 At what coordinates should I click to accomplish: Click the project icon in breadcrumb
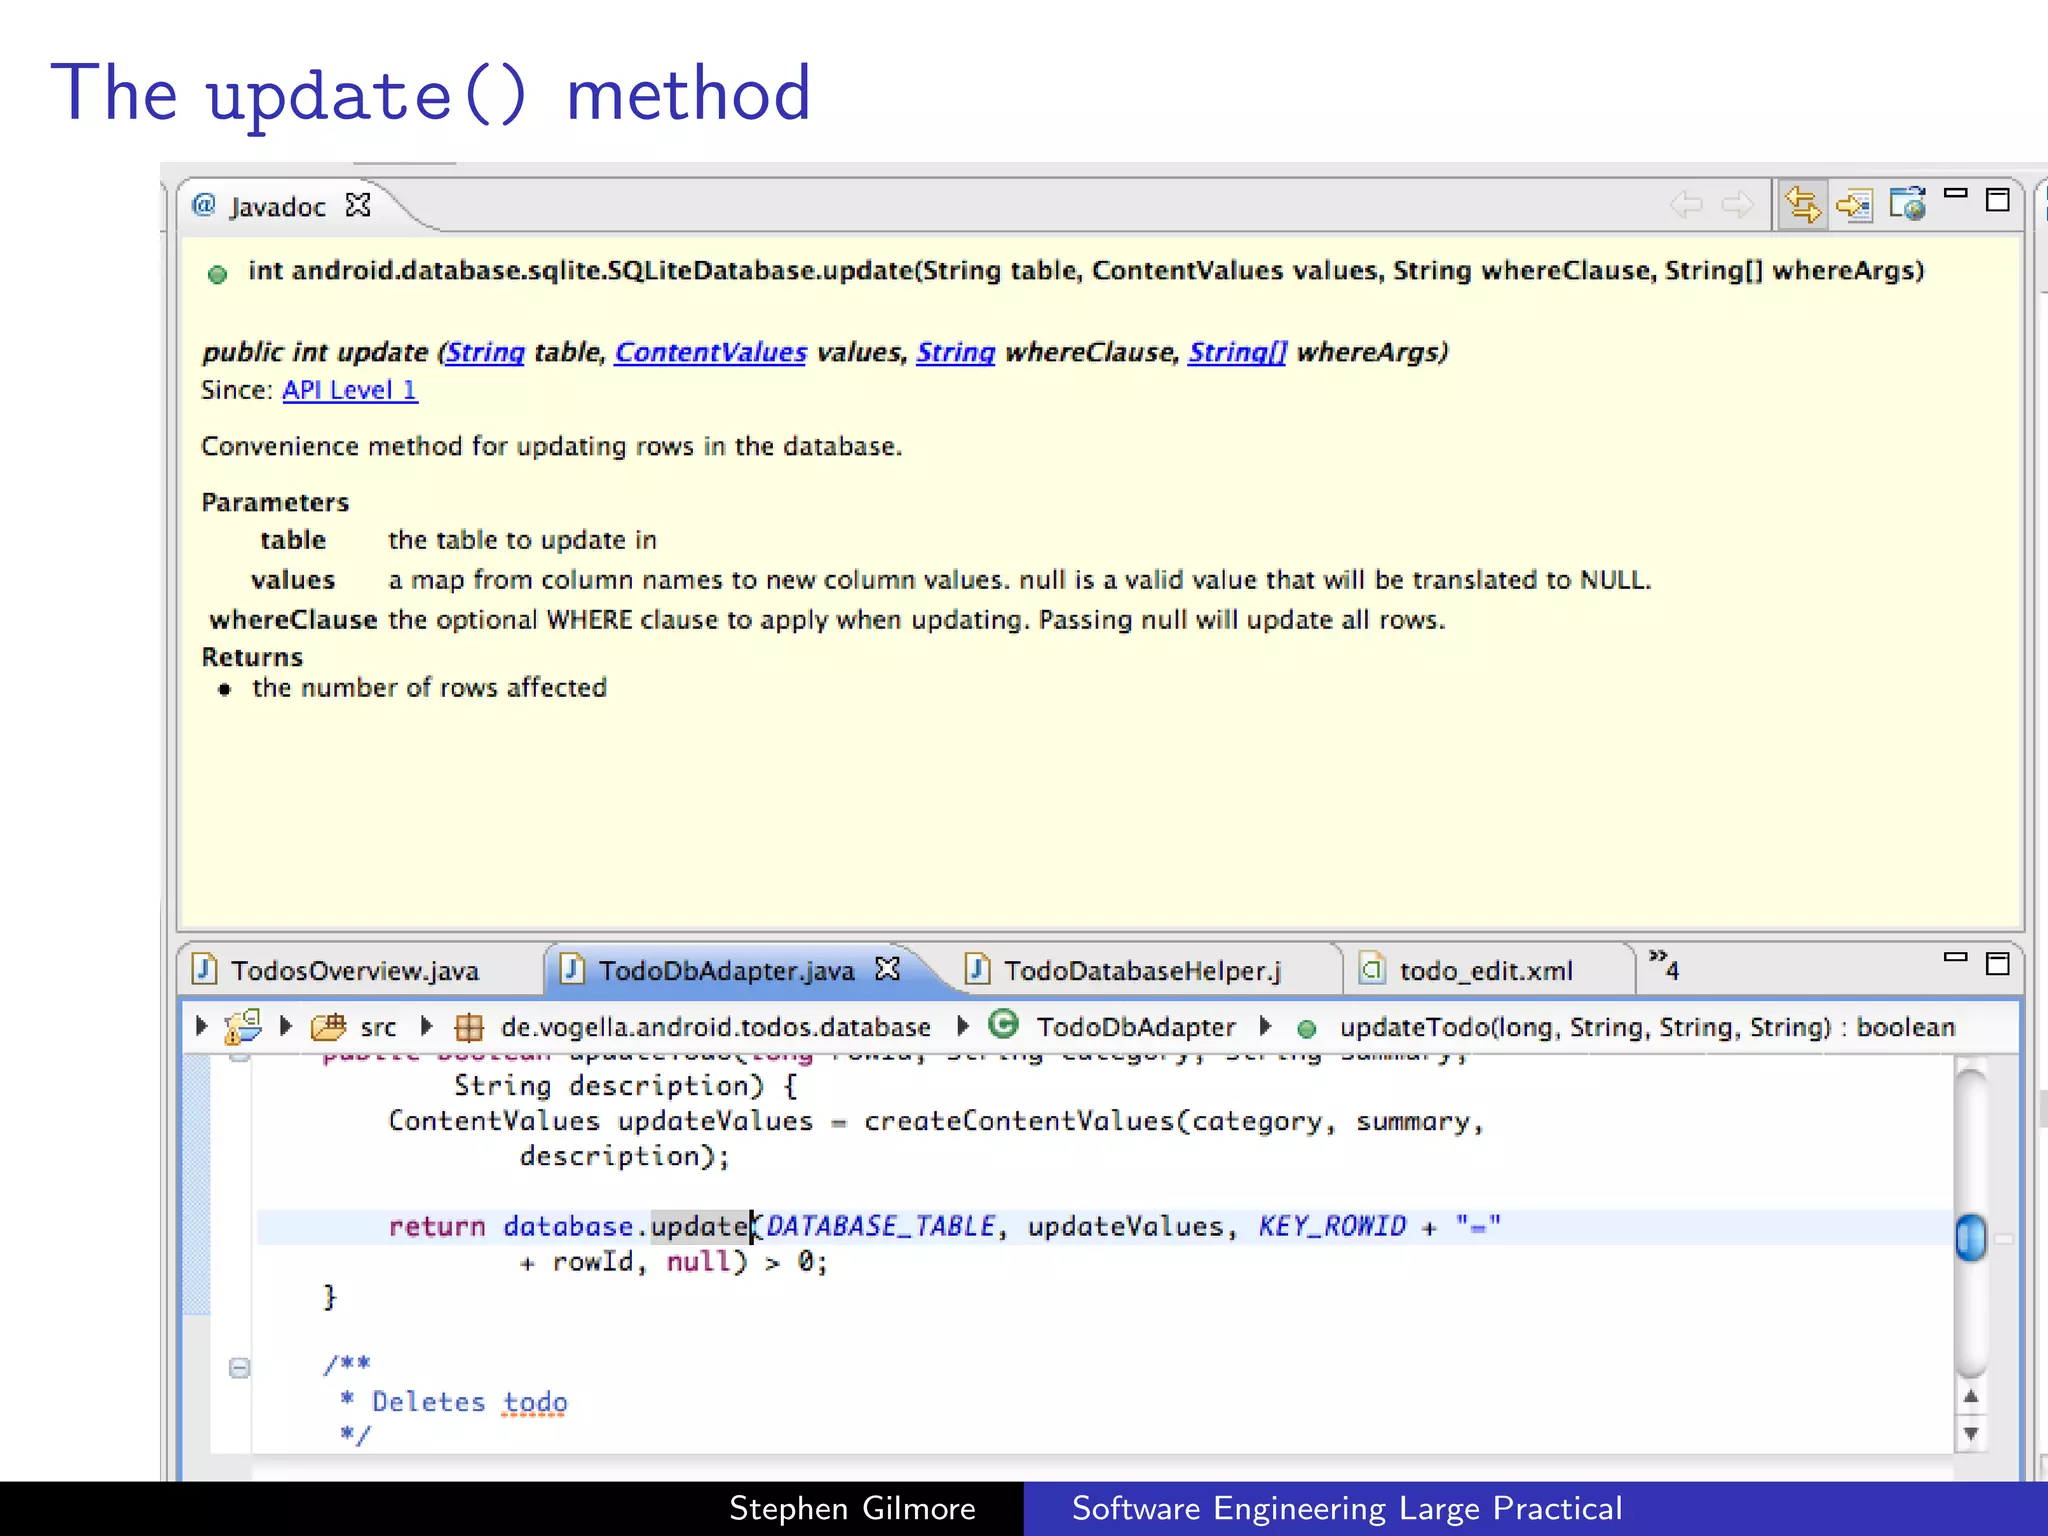coord(243,1026)
